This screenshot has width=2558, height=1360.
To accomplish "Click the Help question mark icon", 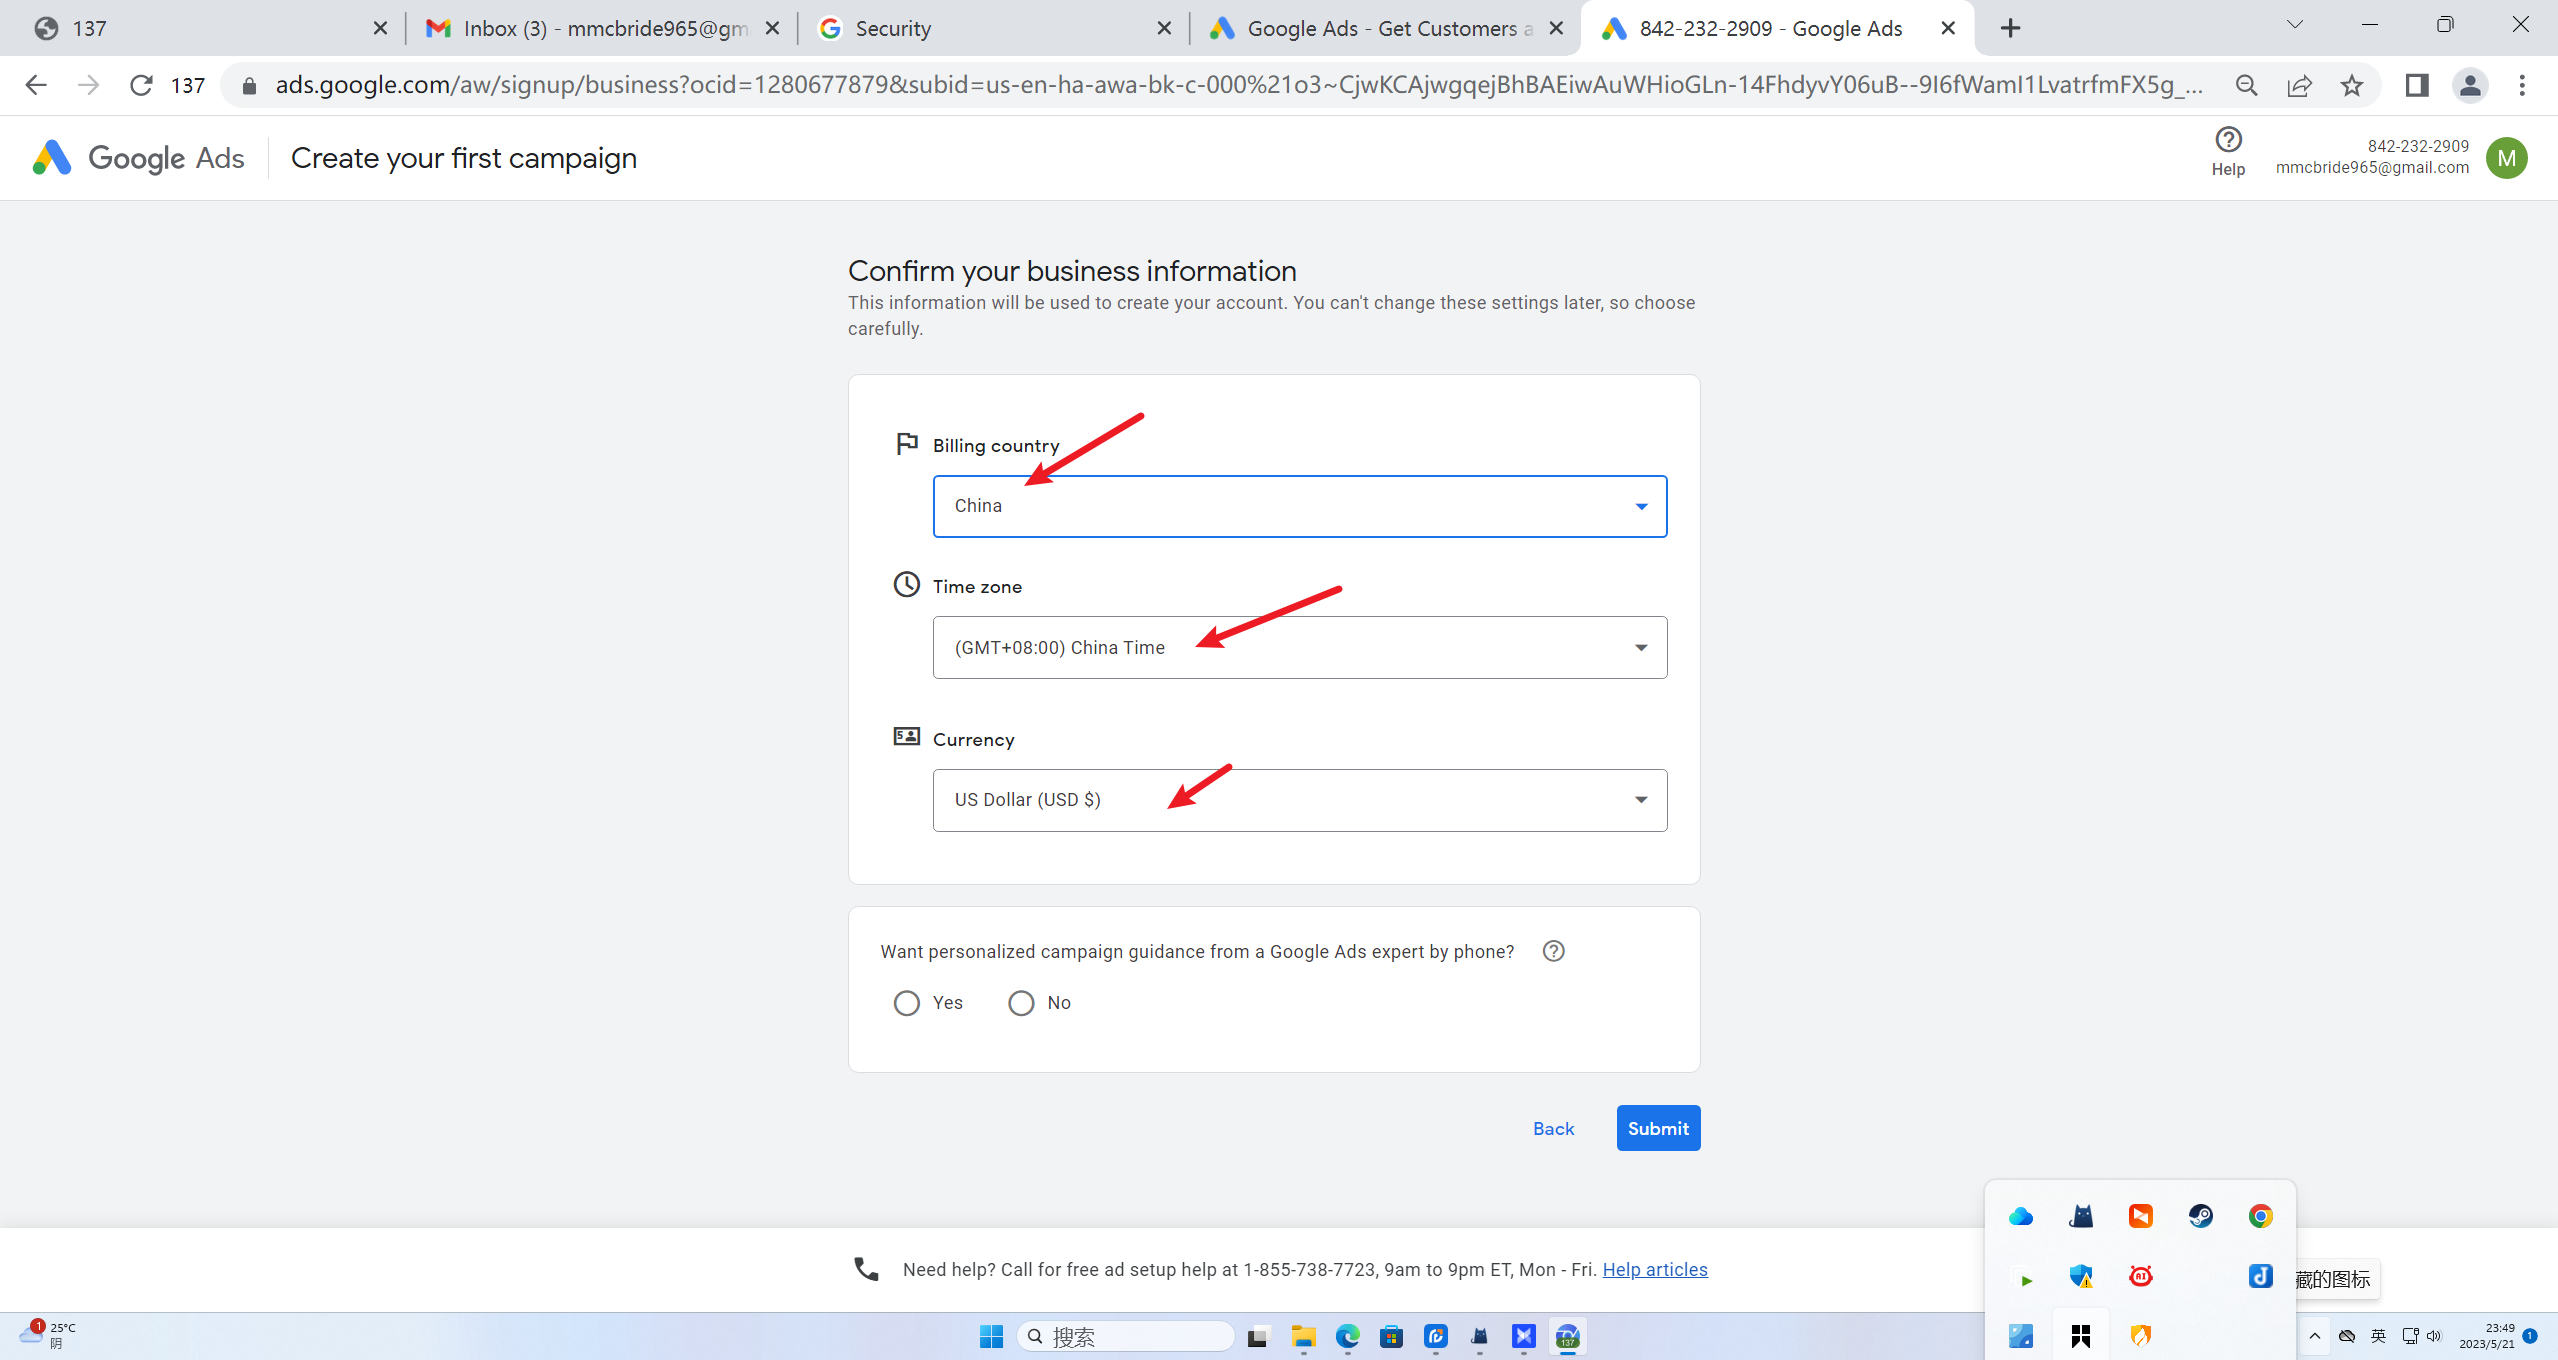I will [x=2228, y=140].
